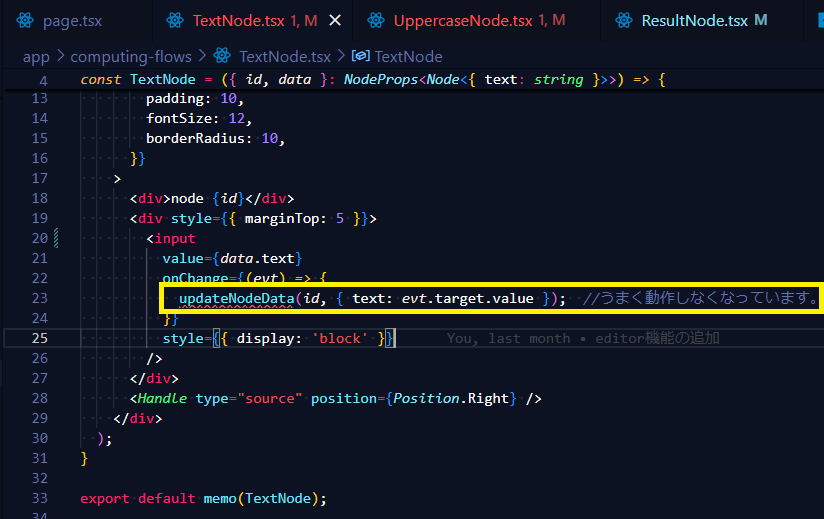Image resolution: width=824 pixels, height=519 pixels.
Task: Close the TextNode.tsx tab
Action: [335, 20]
